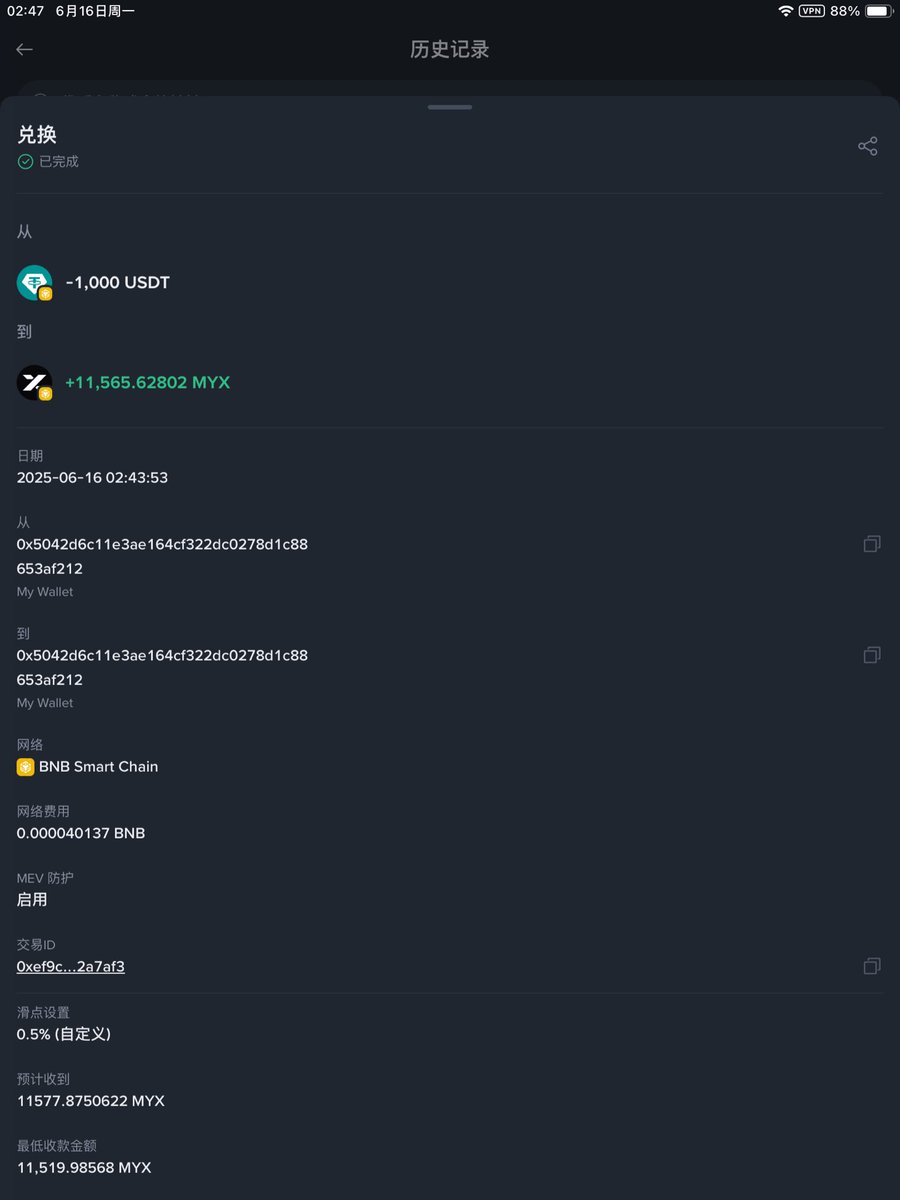The height and width of the screenshot is (1200, 900).
Task: Tap the -1,000 USDT amount
Action: (x=118, y=283)
